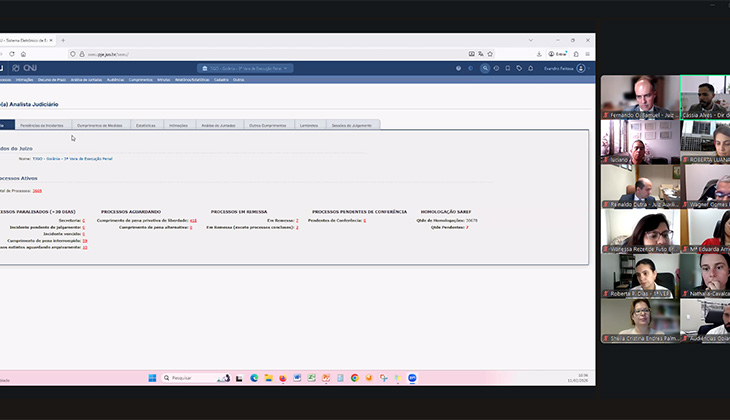Click the help question mark icon
Viewport: 730px width, 420px height.
point(459,68)
